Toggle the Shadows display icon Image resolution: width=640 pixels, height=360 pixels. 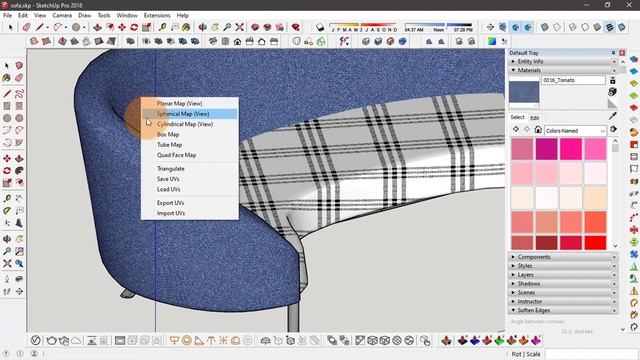pos(320,27)
